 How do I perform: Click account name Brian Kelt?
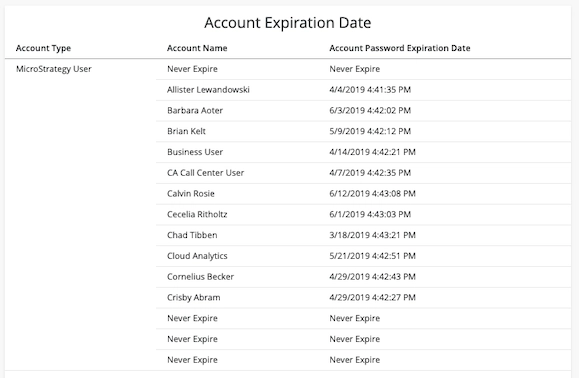coord(186,131)
